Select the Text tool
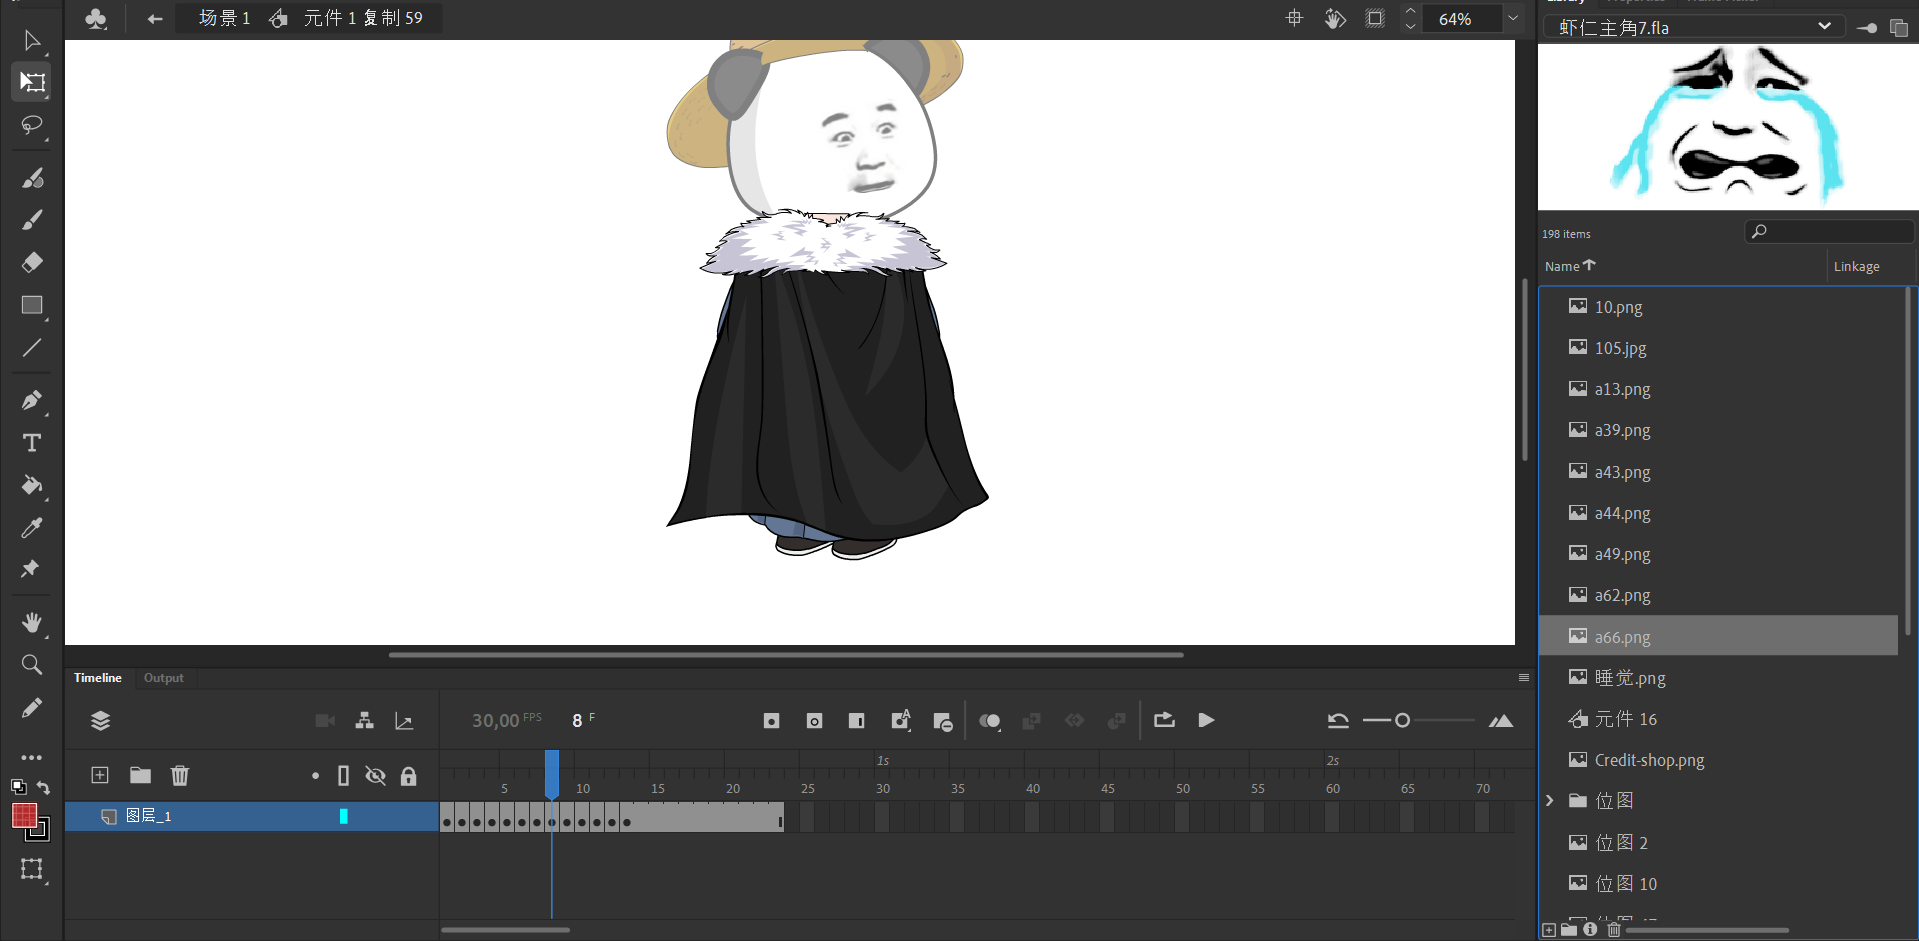1919x941 pixels. pyautogui.click(x=32, y=443)
